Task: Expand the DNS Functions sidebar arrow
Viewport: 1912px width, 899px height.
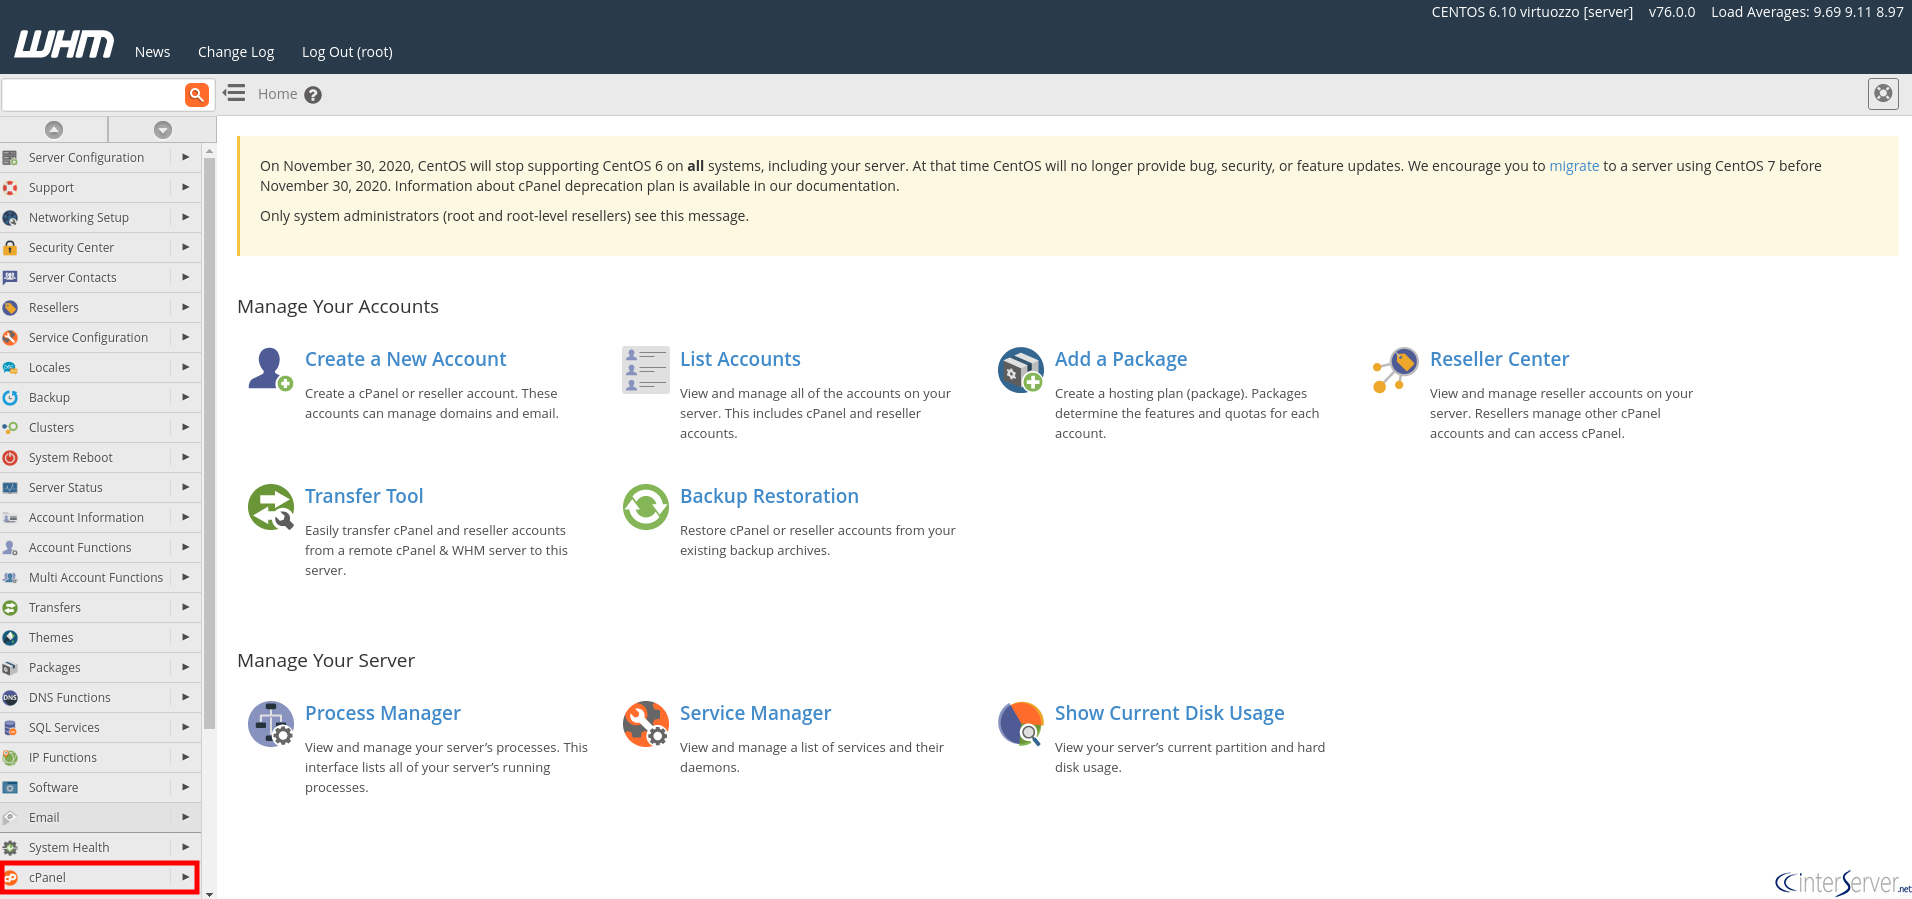Action: (x=185, y=697)
